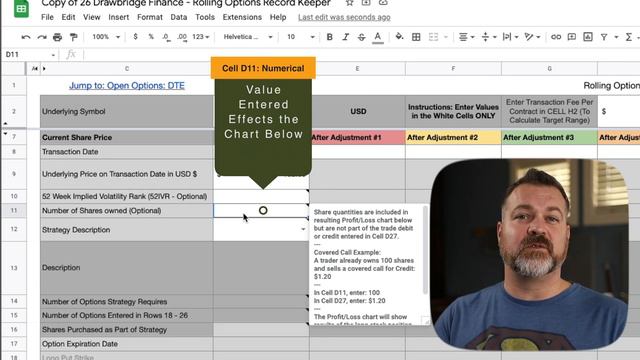Toggle strikethrough formatting
The image size is (640, 360).
(x=361, y=37)
